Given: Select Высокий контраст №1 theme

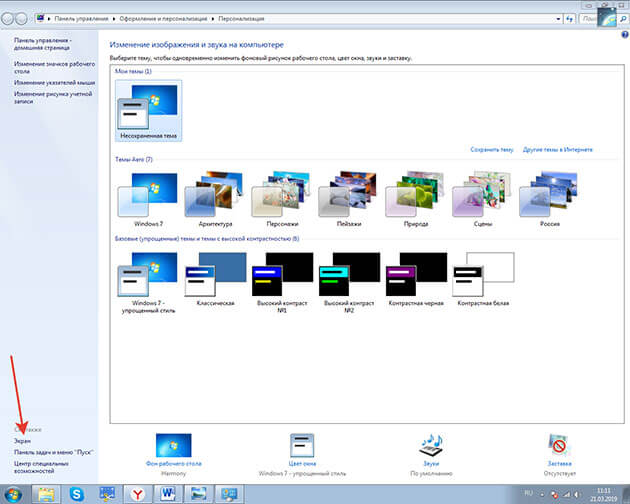Looking at the screenshot, I should (282, 283).
